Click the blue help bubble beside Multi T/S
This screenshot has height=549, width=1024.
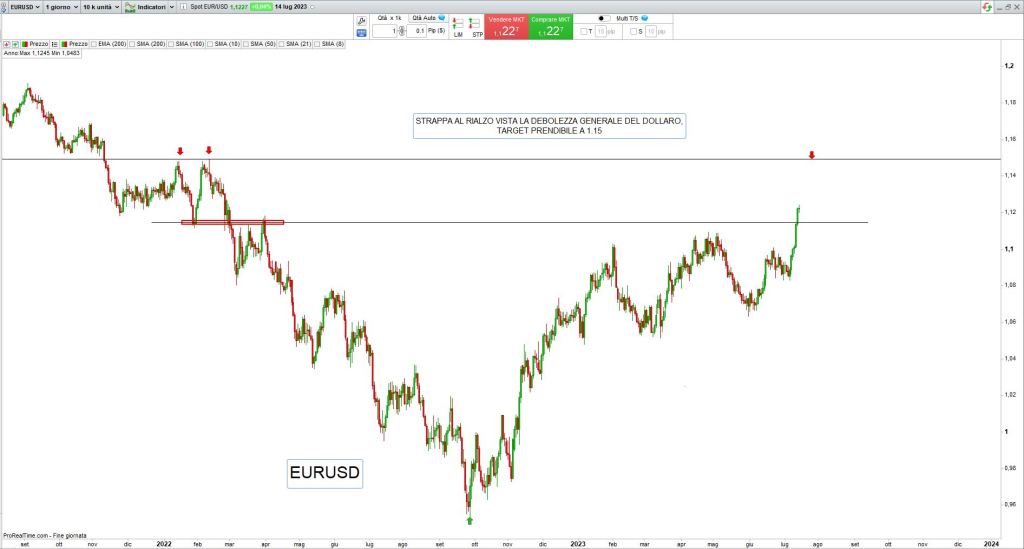(x=645, y=18)
